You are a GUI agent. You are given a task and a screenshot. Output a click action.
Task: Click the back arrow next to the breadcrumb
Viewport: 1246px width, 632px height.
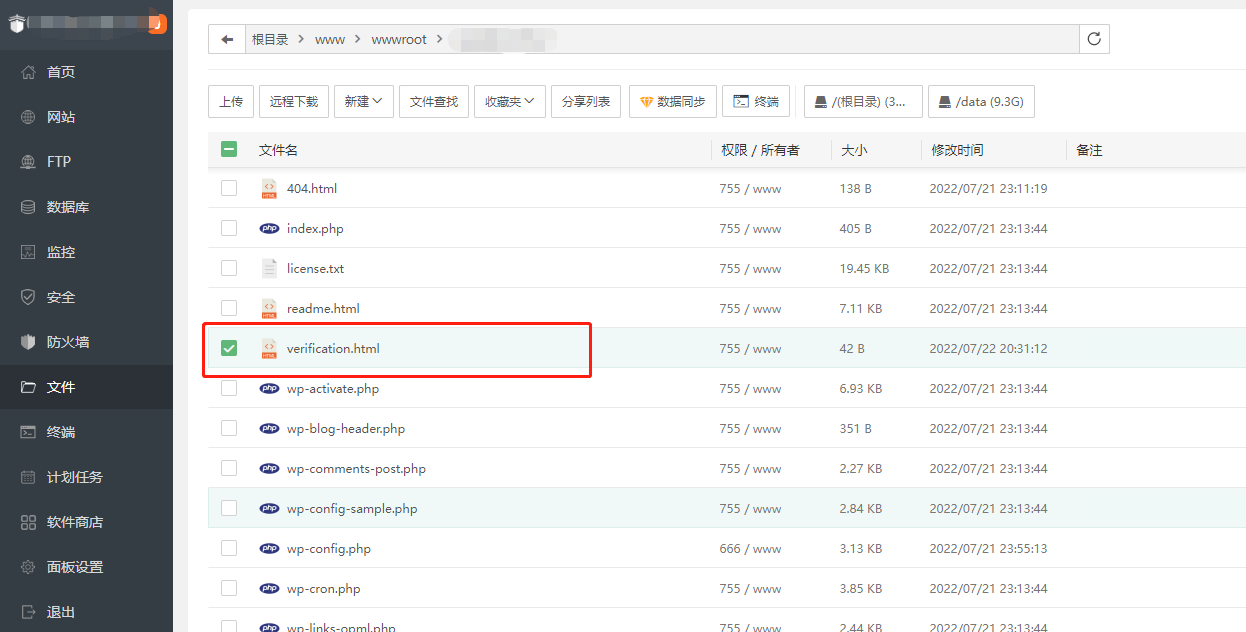tap(227, 38)
